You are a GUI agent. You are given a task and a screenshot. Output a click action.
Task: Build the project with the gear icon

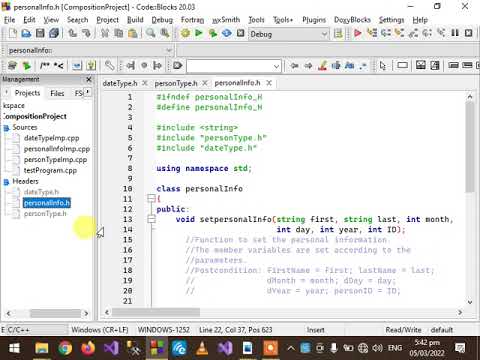[x=185, y=33]
